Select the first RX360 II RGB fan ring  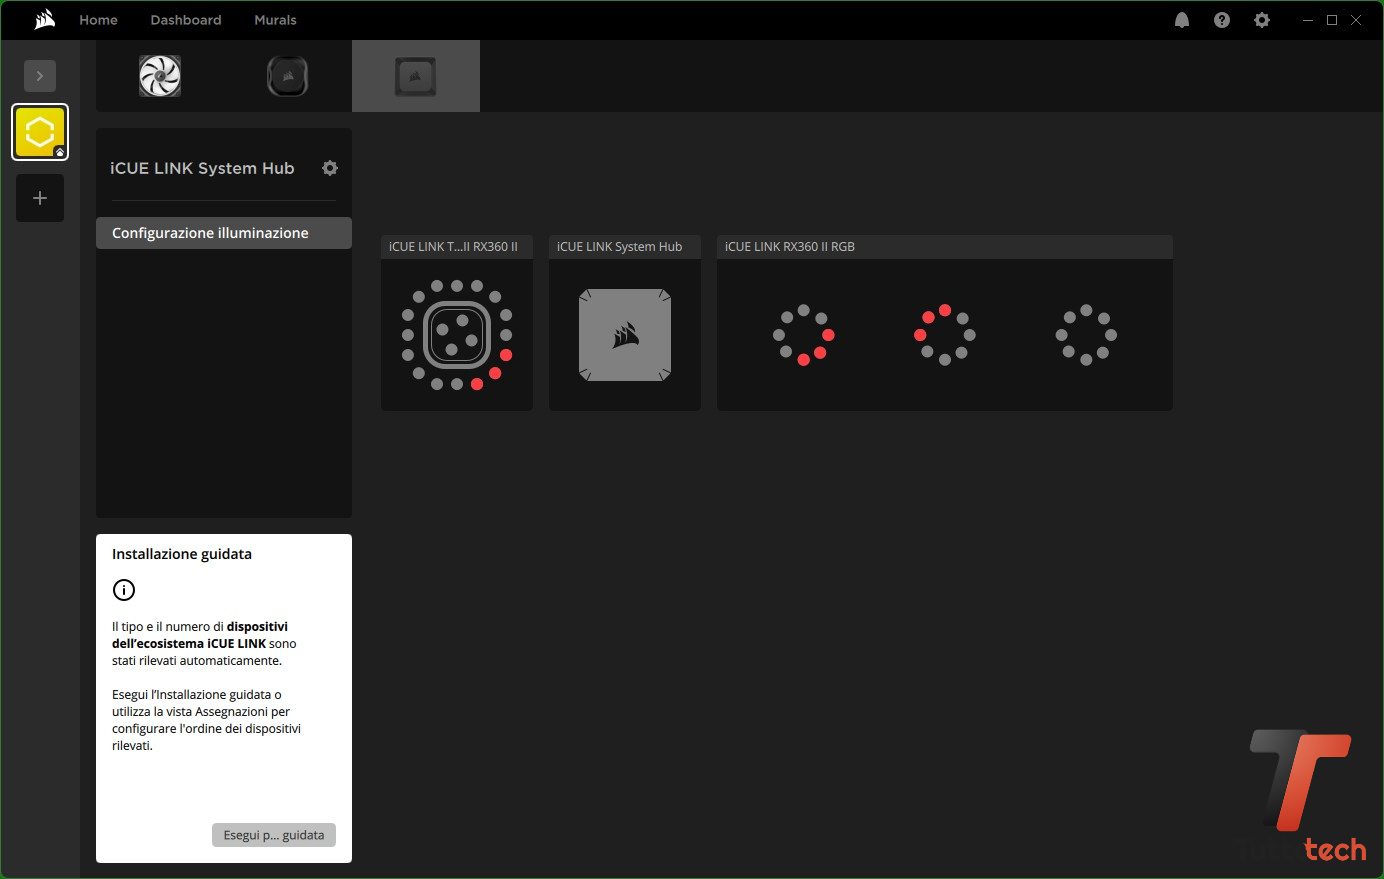[x=803, y=335]
